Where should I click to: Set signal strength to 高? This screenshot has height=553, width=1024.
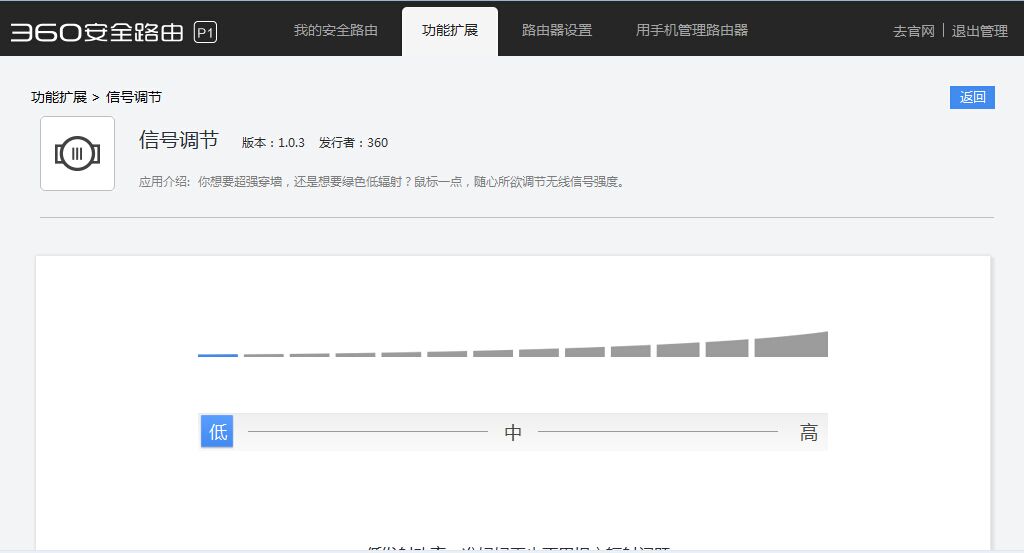pyautogui.click(x=808, y=432)
